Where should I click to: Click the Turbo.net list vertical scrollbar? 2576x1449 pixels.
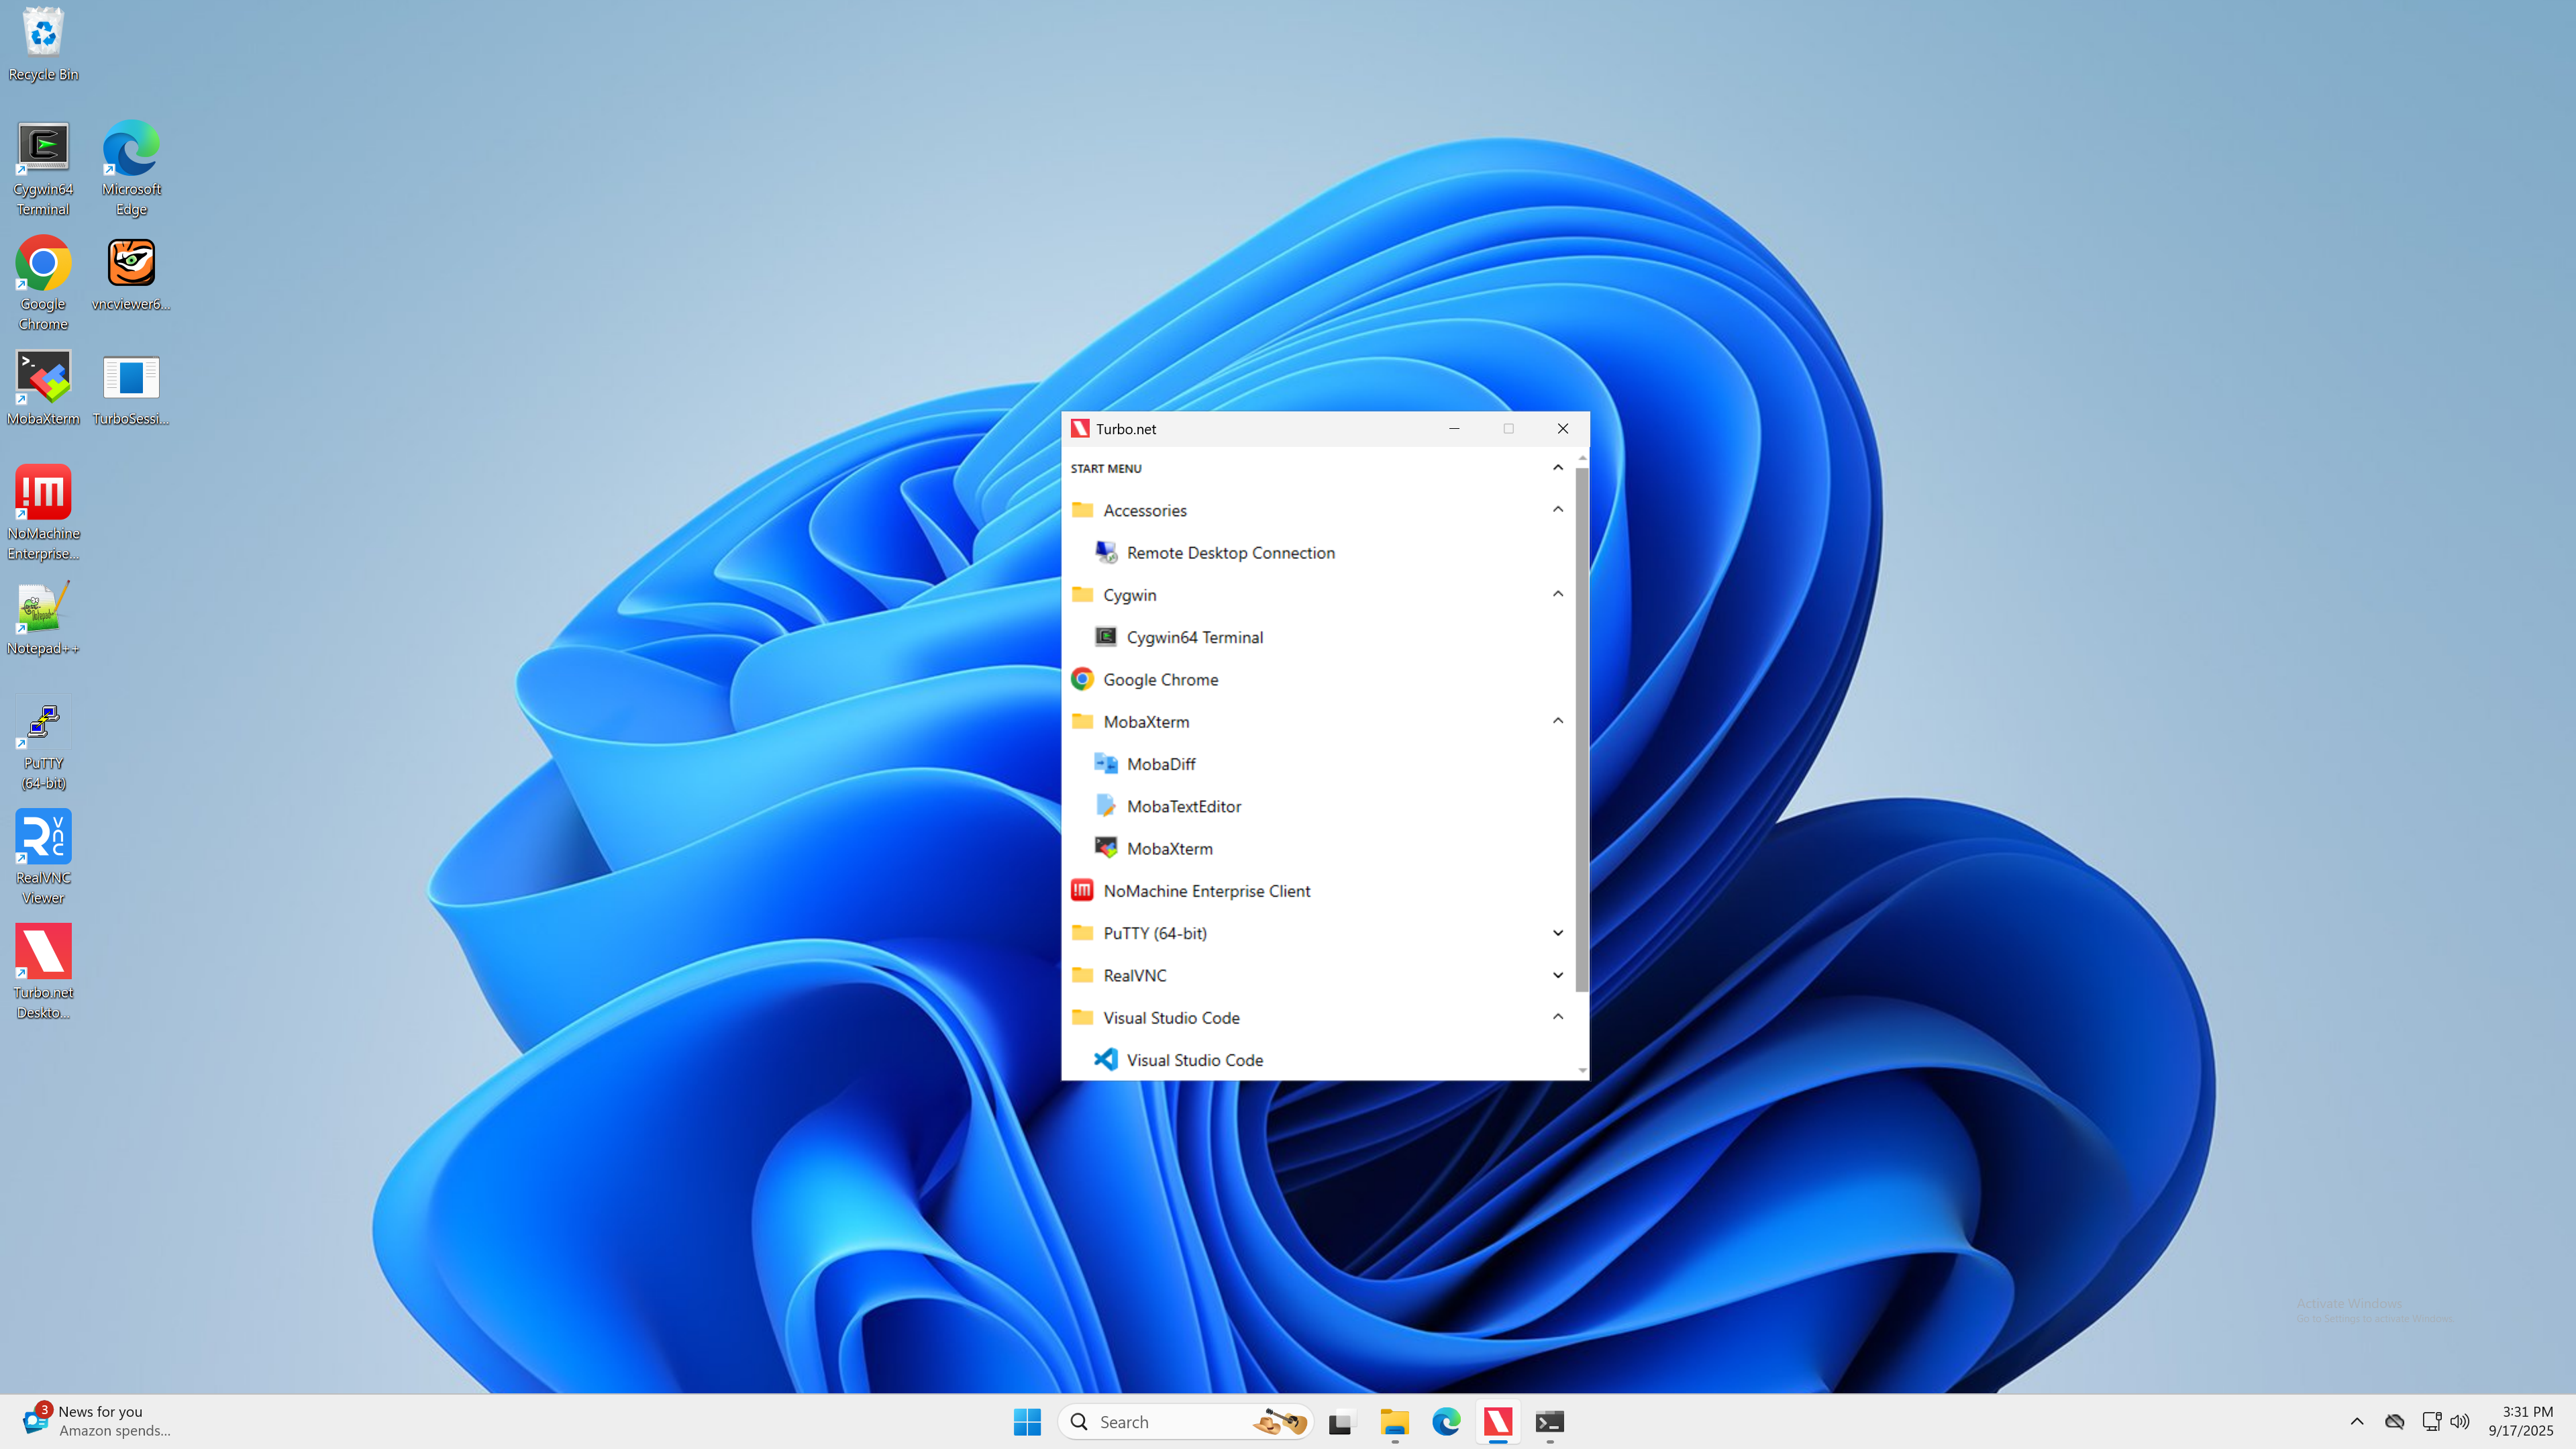(x=1582, y=729)
